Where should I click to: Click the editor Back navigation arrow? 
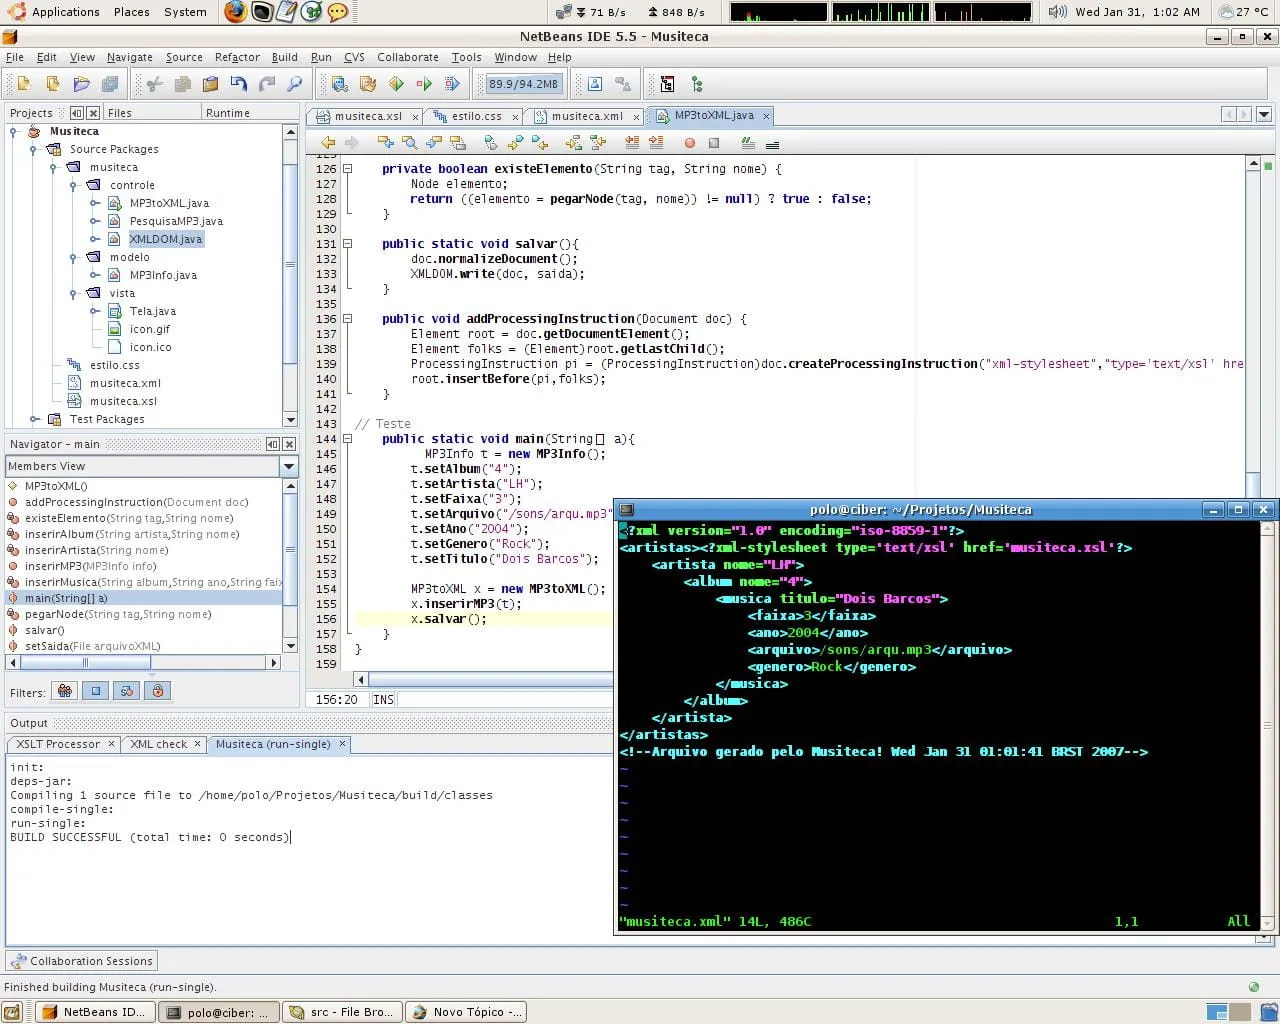328,143
